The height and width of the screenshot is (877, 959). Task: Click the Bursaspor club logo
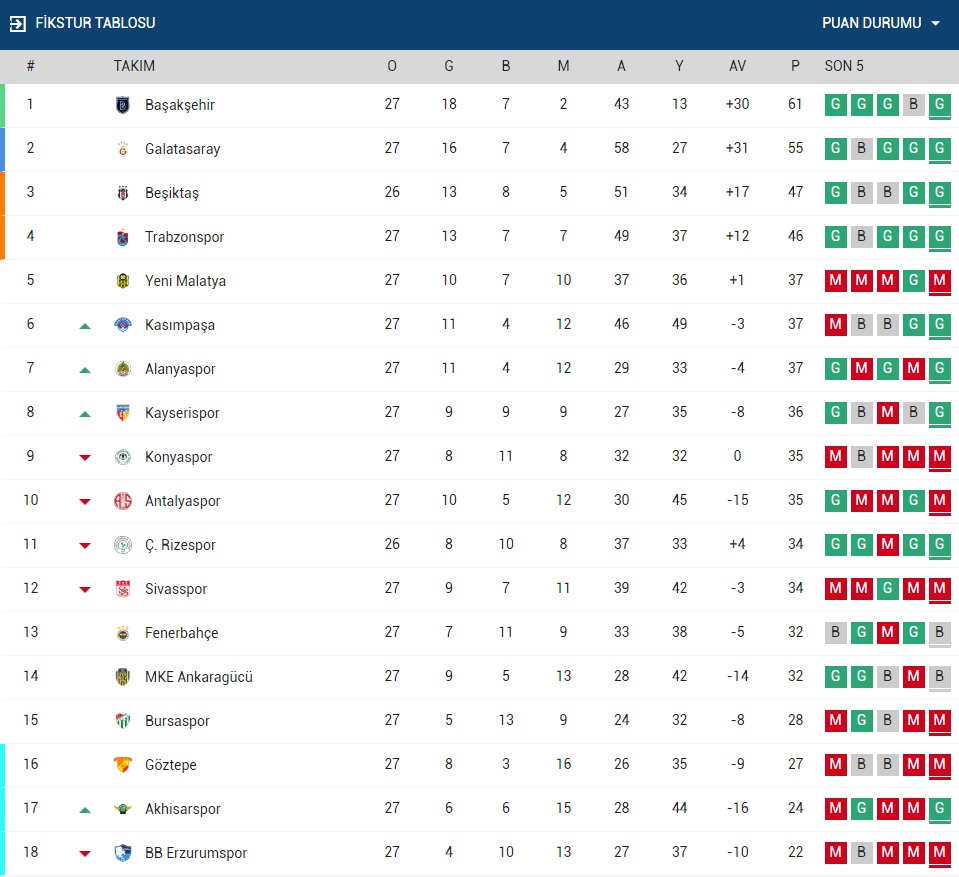pos(123,721)
